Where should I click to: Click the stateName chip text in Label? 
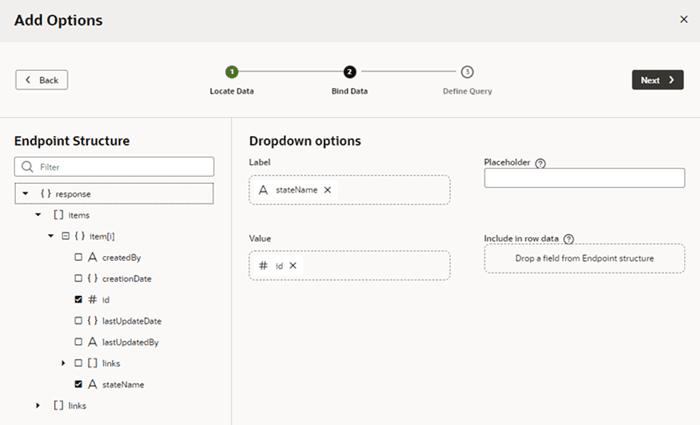tap(296, 190)
